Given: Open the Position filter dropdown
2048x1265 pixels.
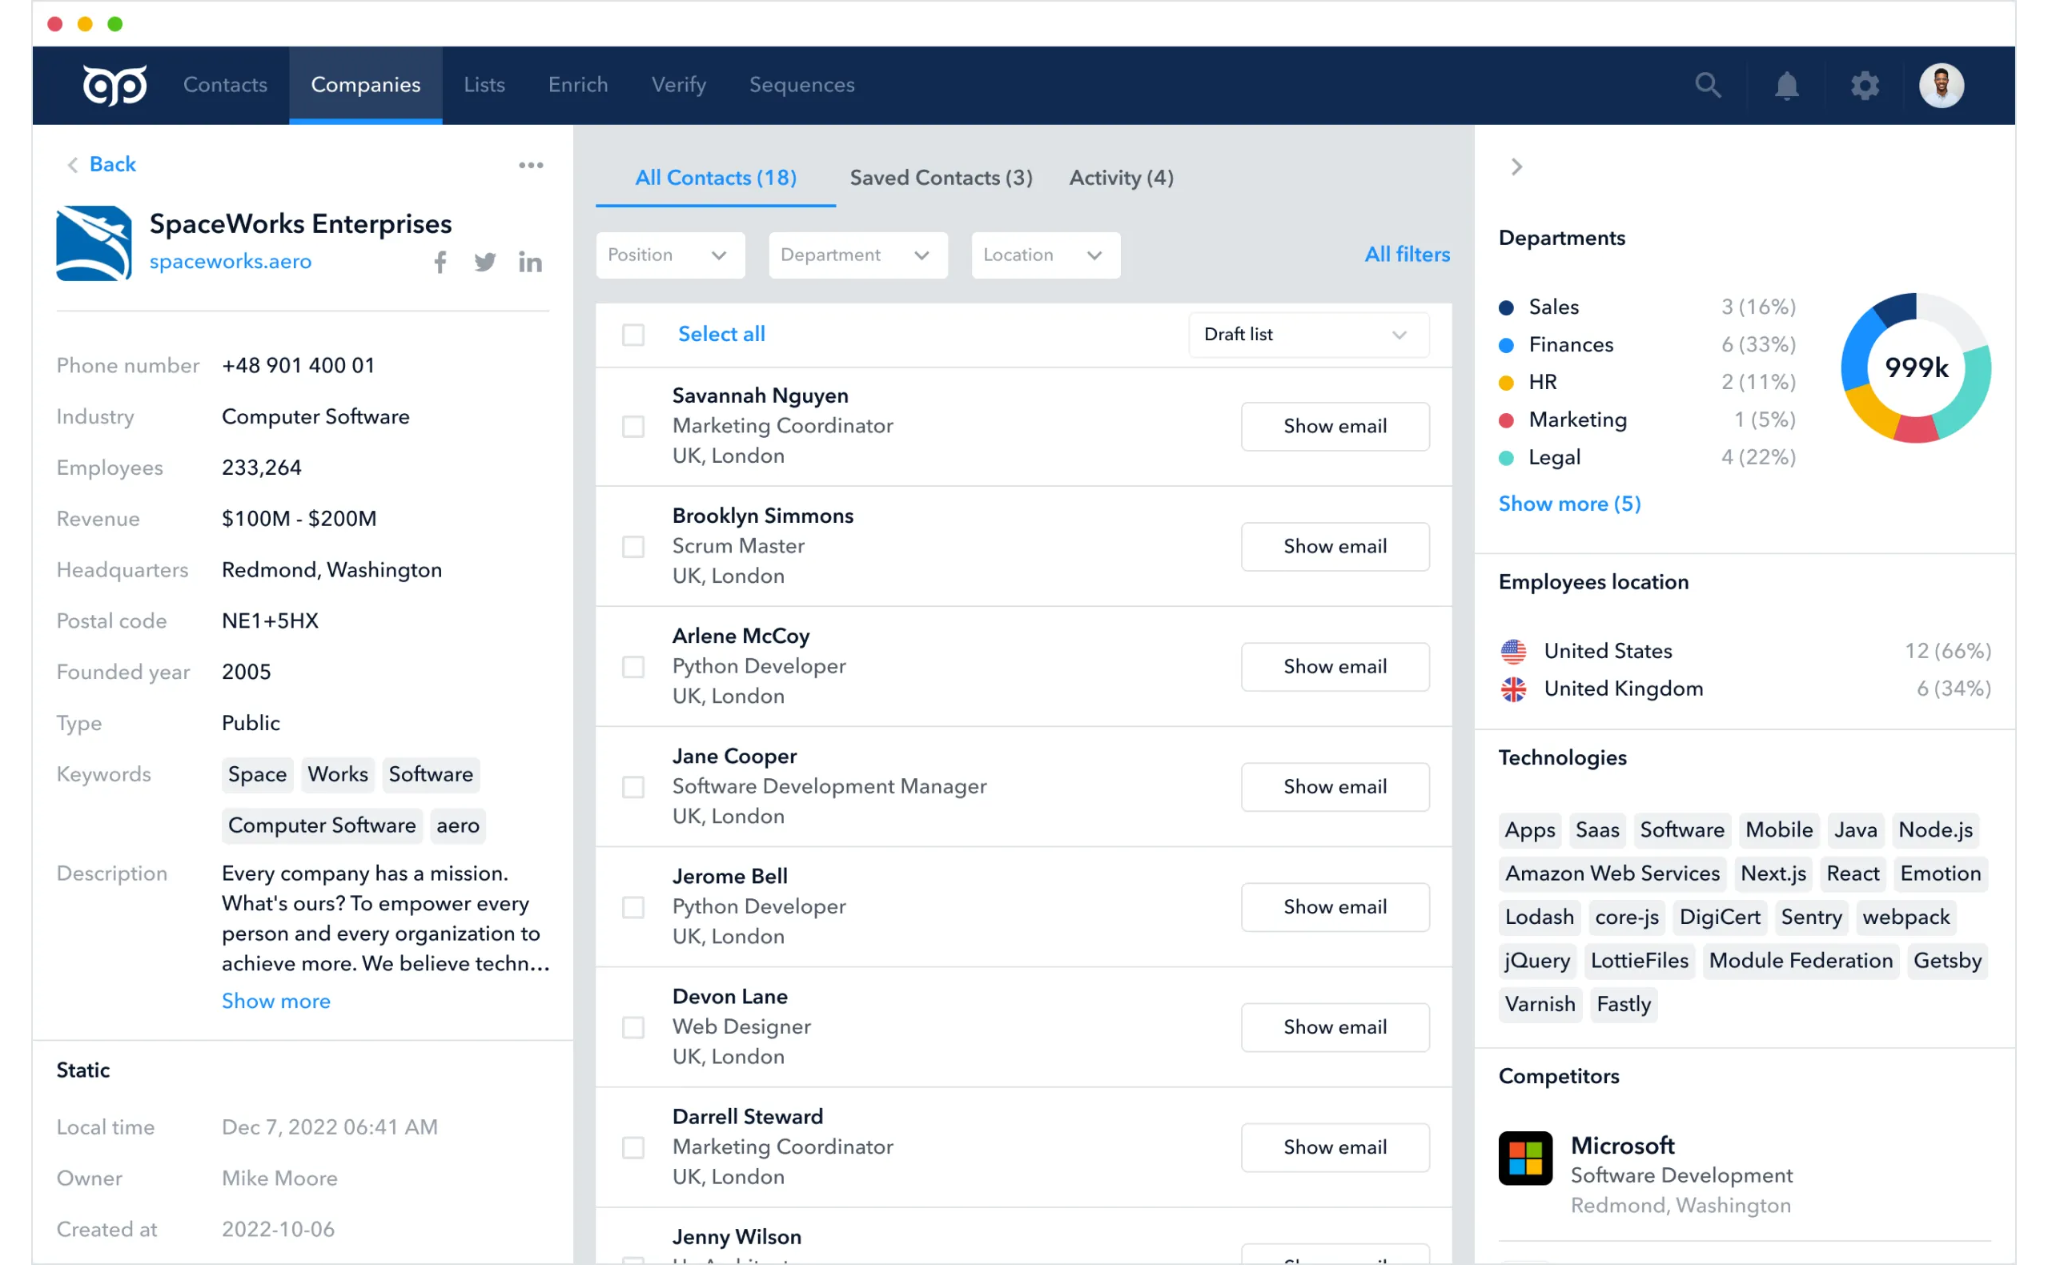Looking at the screenshot, I should tap(670, 255).
